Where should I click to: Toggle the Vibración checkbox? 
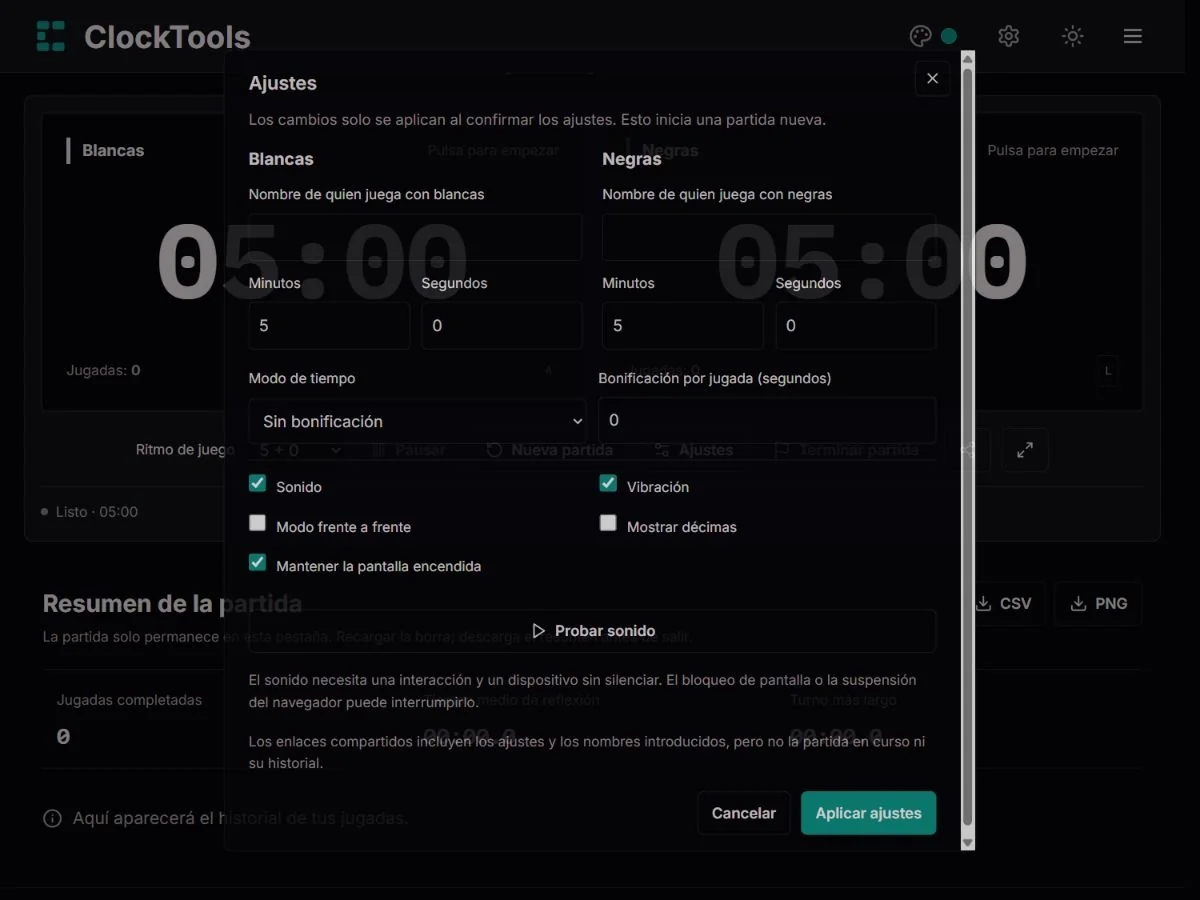pos(608,484)
